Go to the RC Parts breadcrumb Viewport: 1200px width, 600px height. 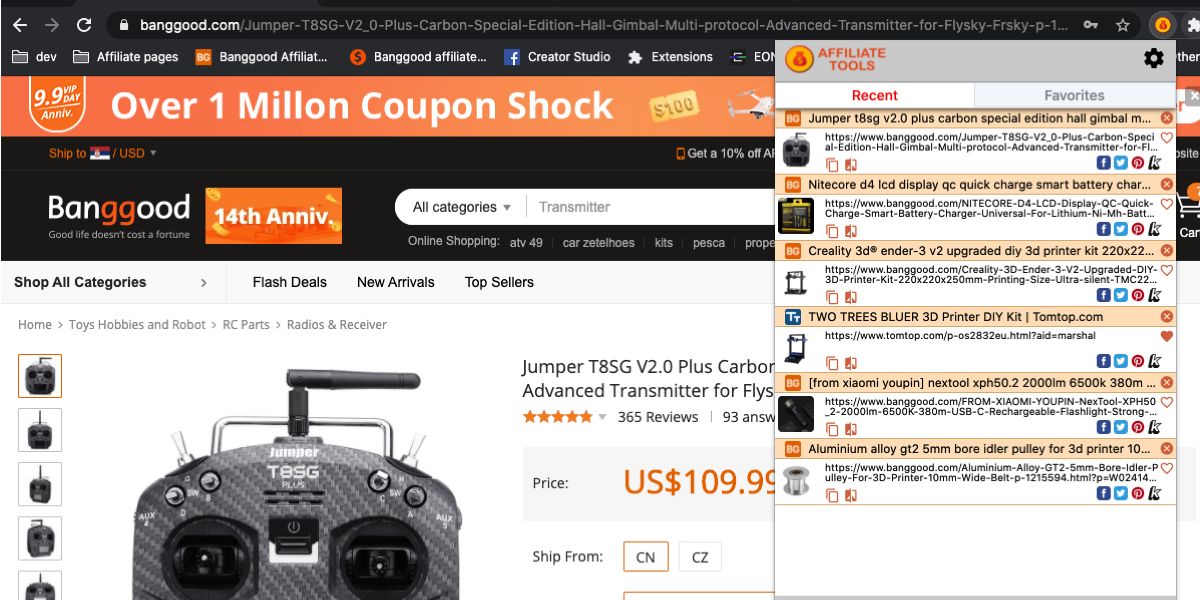pyautogui.click(x=246, y=324)
